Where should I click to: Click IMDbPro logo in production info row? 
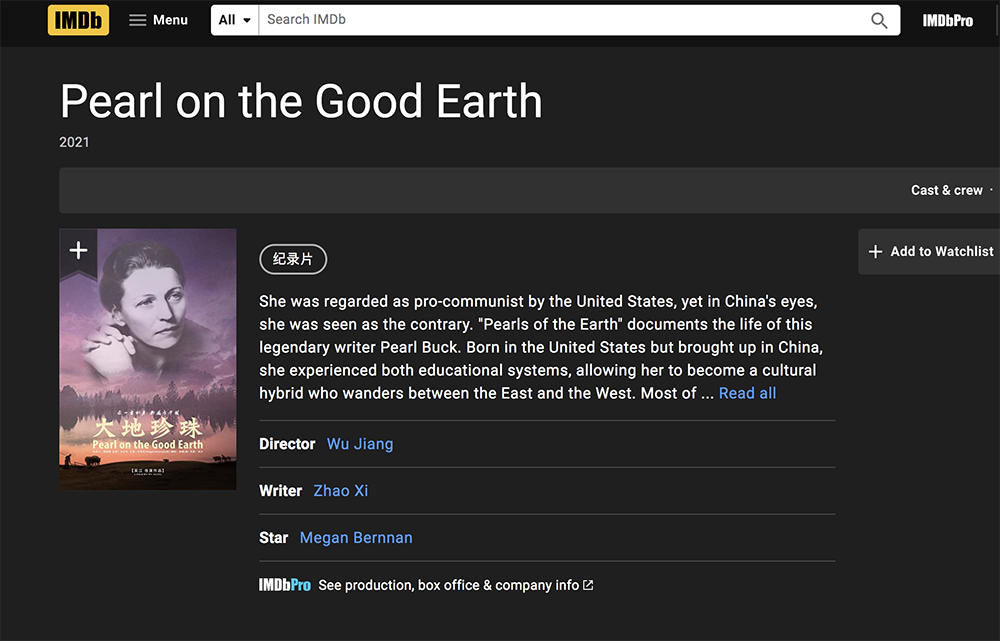[x=284, y=585]
